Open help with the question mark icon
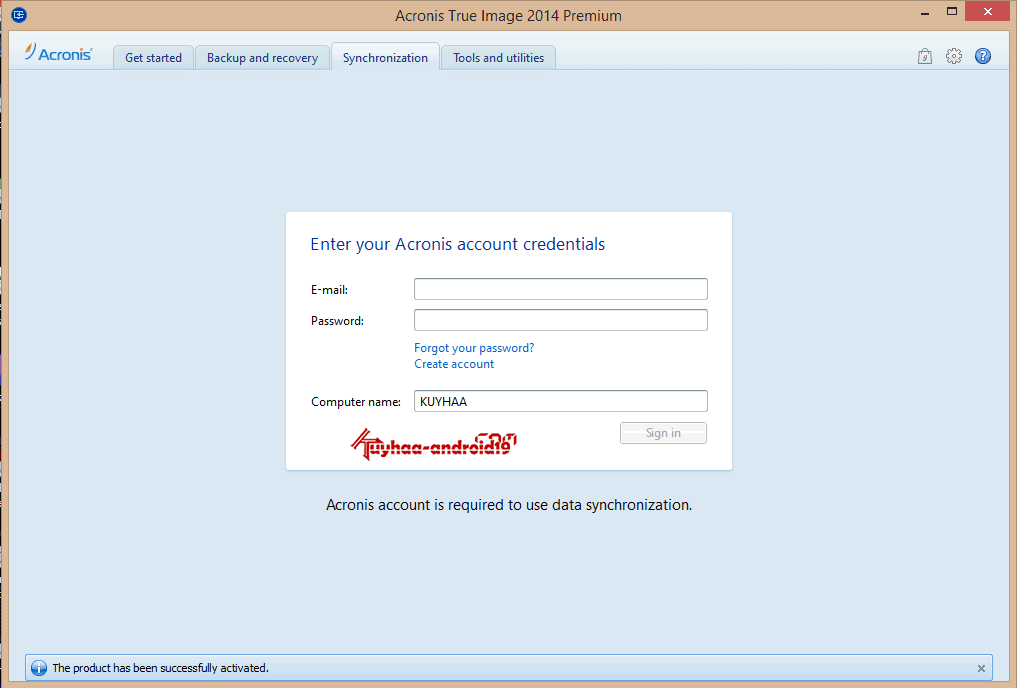The image size is (1017, 688). [983, 56]
